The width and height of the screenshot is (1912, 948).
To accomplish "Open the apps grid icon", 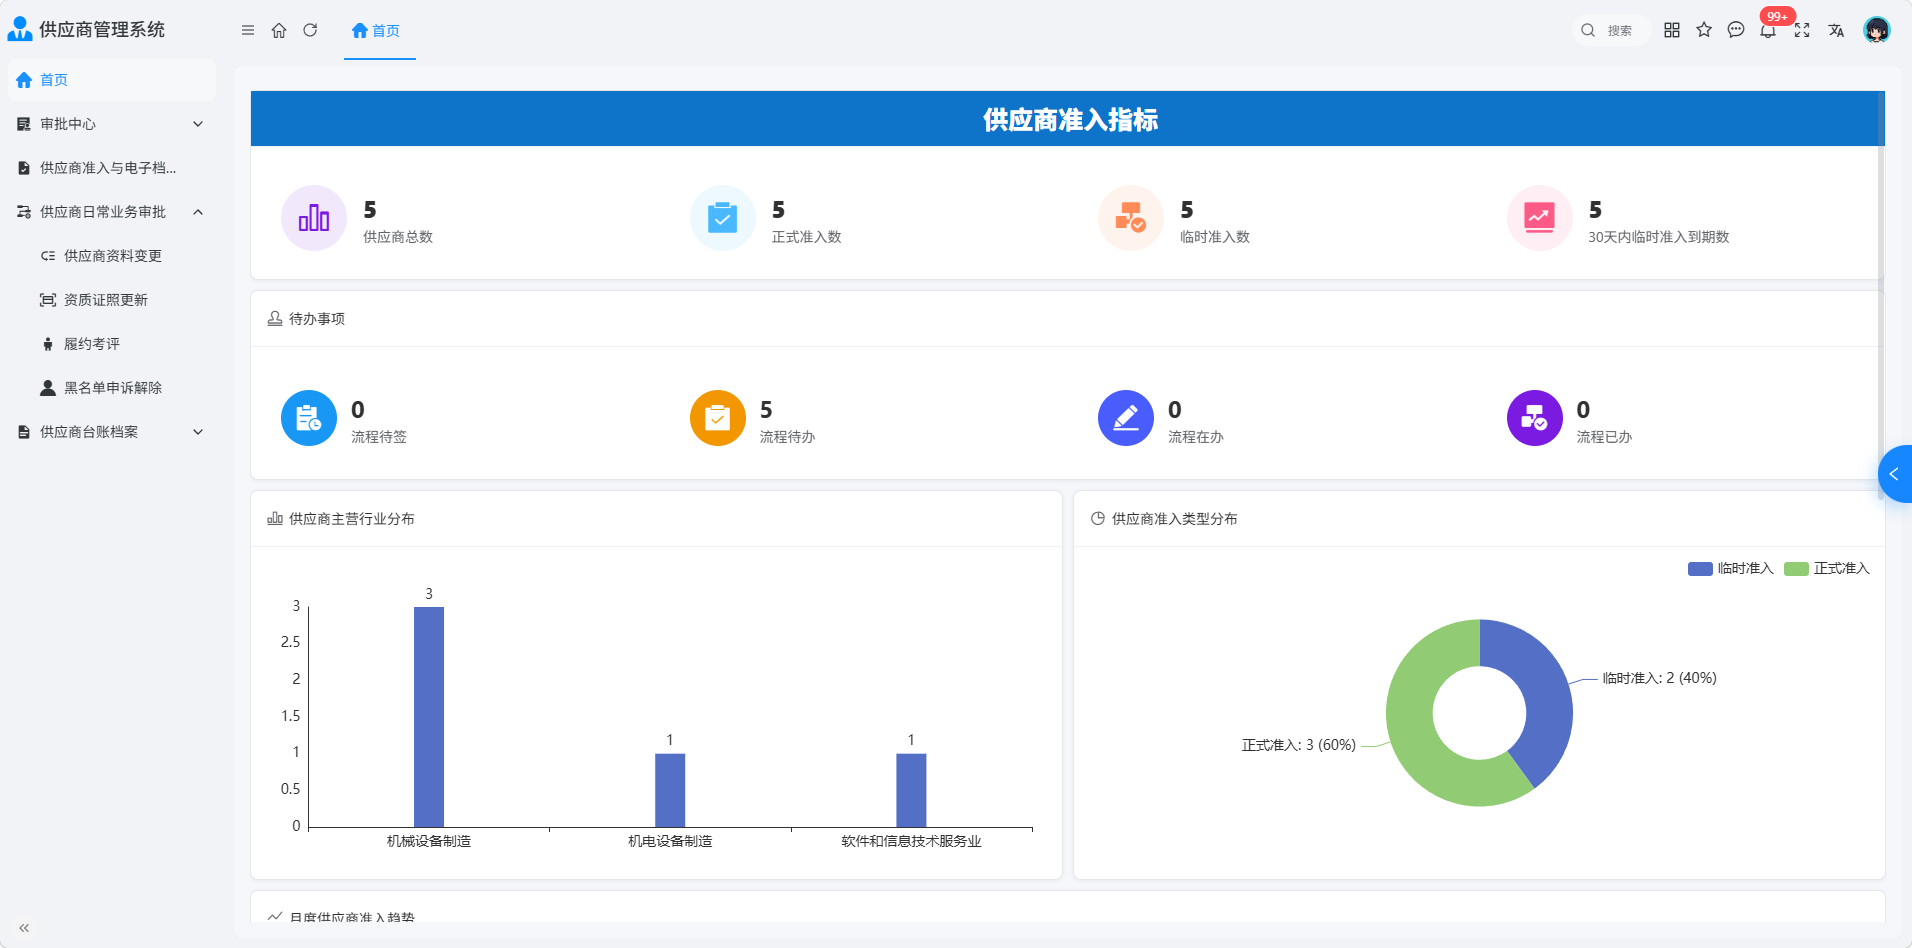I will coord(1672,30).
